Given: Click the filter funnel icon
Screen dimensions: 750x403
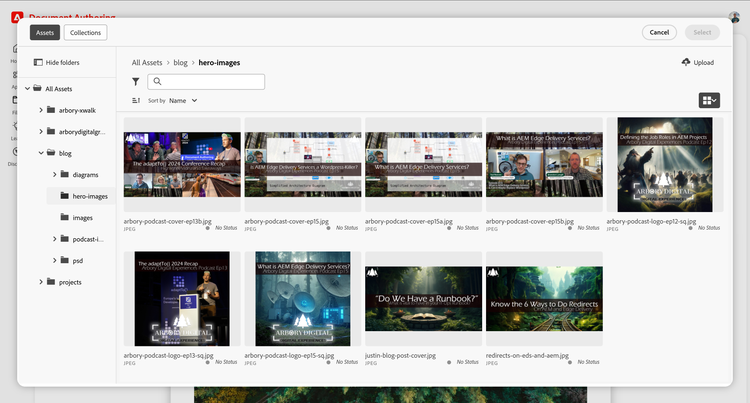Looking at the screenshot, I should pyautogui.click(x=136, y=82).
